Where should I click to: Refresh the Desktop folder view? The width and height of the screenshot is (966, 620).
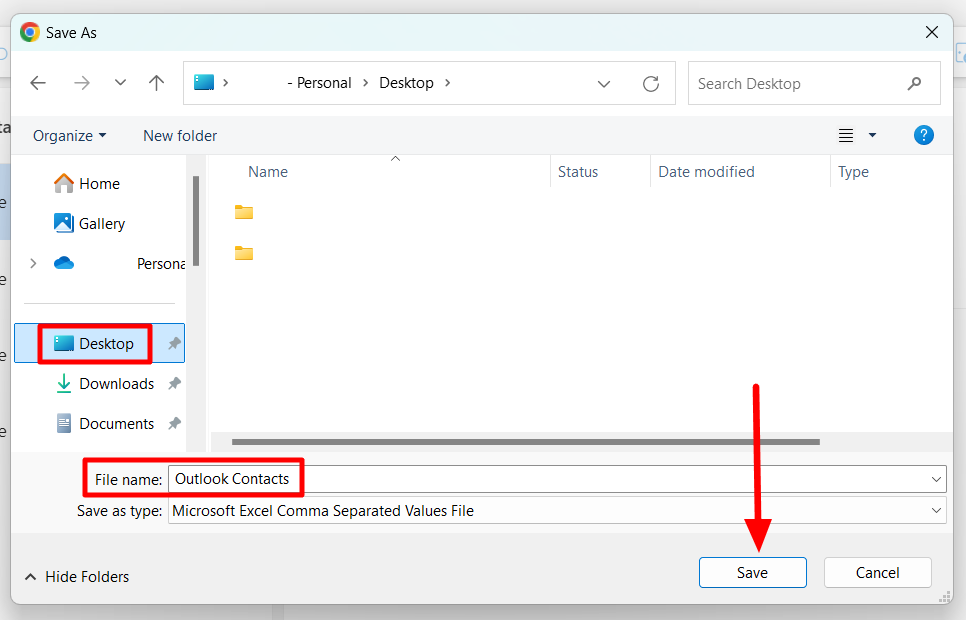[x=651, y=83]
